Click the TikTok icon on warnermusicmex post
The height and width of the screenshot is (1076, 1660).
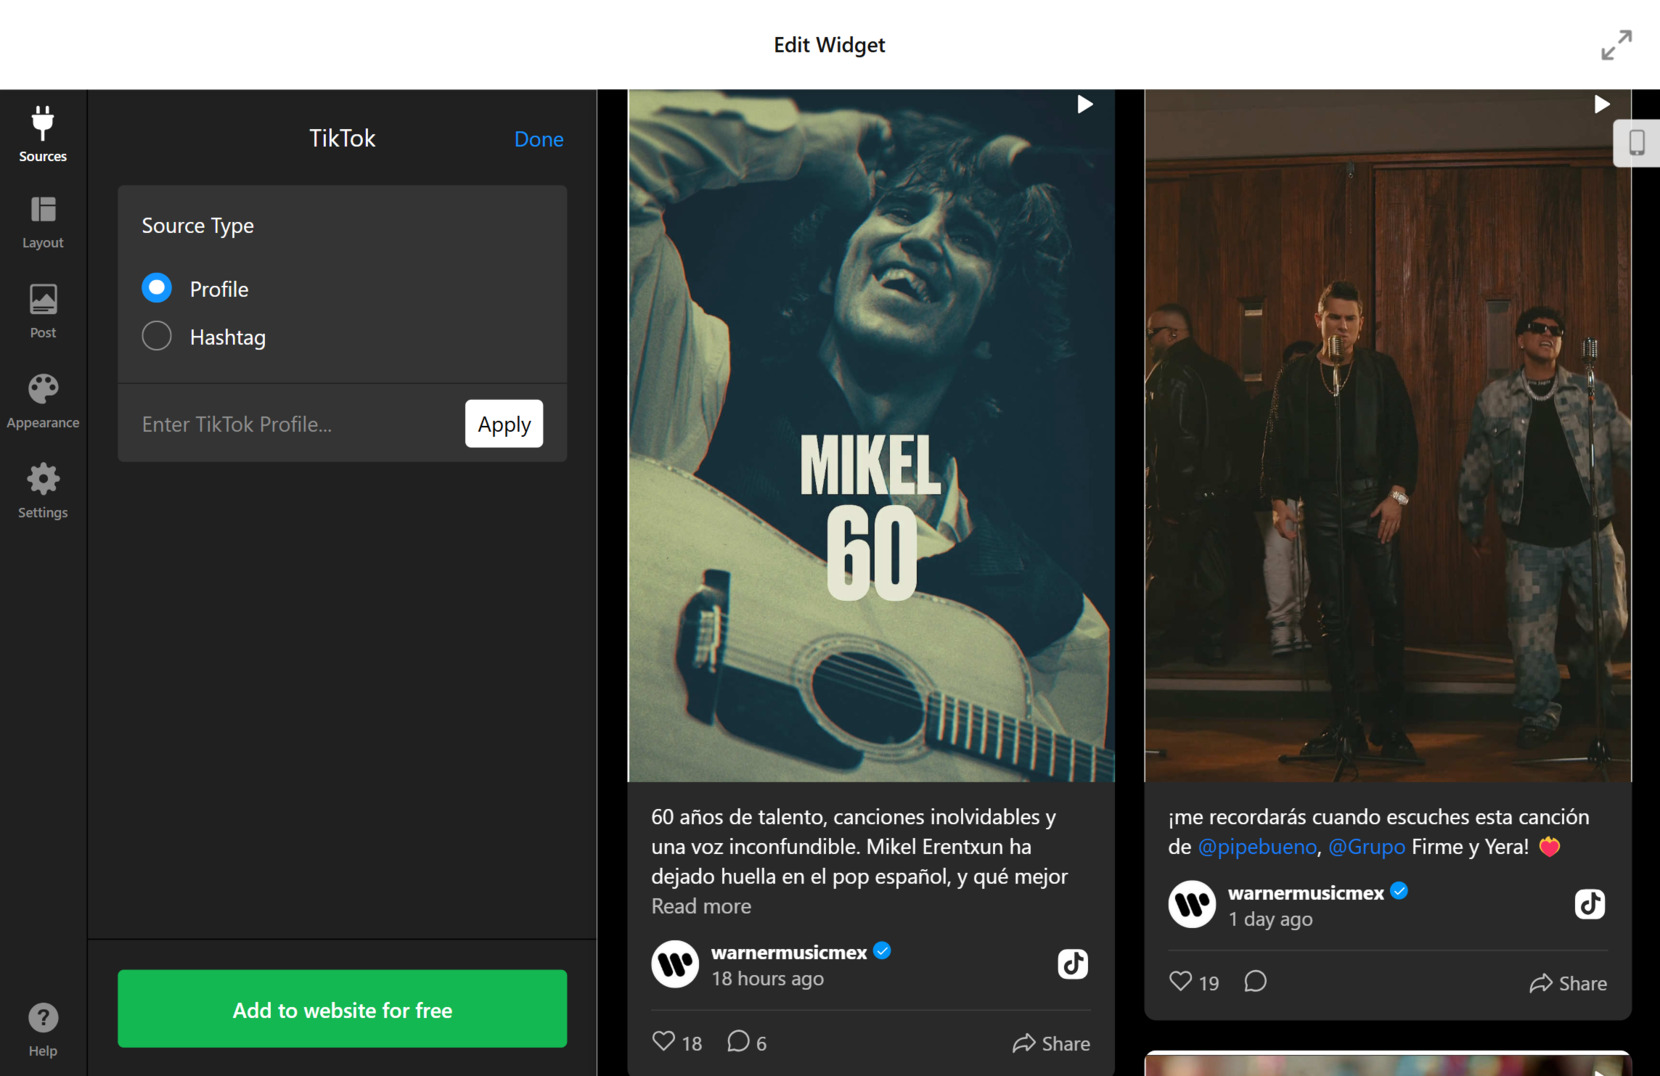click(1072, 964)
